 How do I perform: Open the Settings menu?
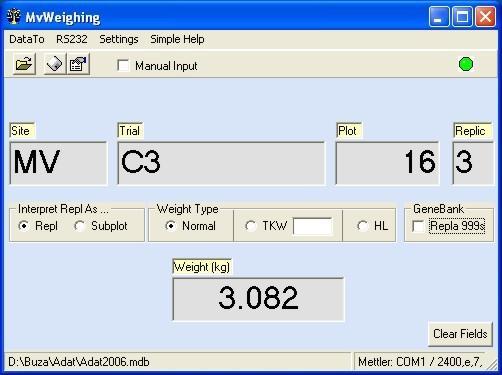(x=119, y=39)
